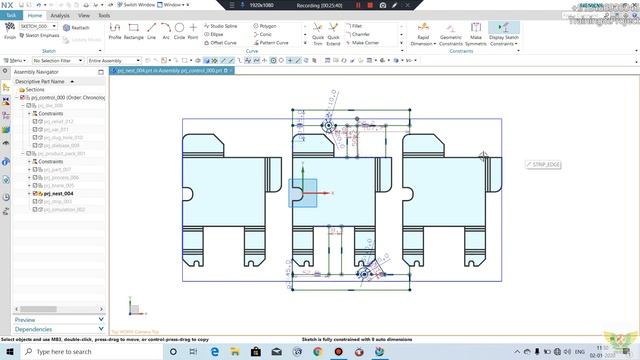The width and height of the screenshot is (640, 360).
Task: Open the History clock sidebar tab
Action: pos(6,197)
